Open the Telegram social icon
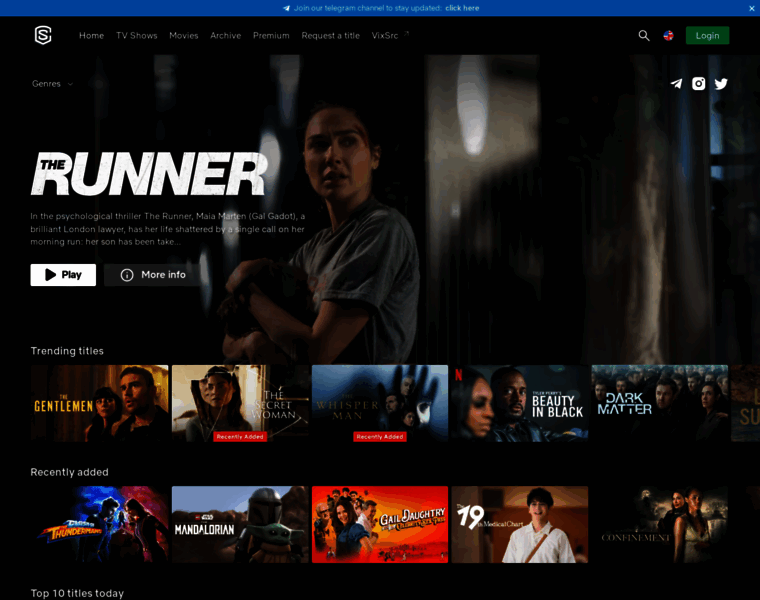Image resolution: width=760 pixels, height=600 pixels. tap(677, 84)
